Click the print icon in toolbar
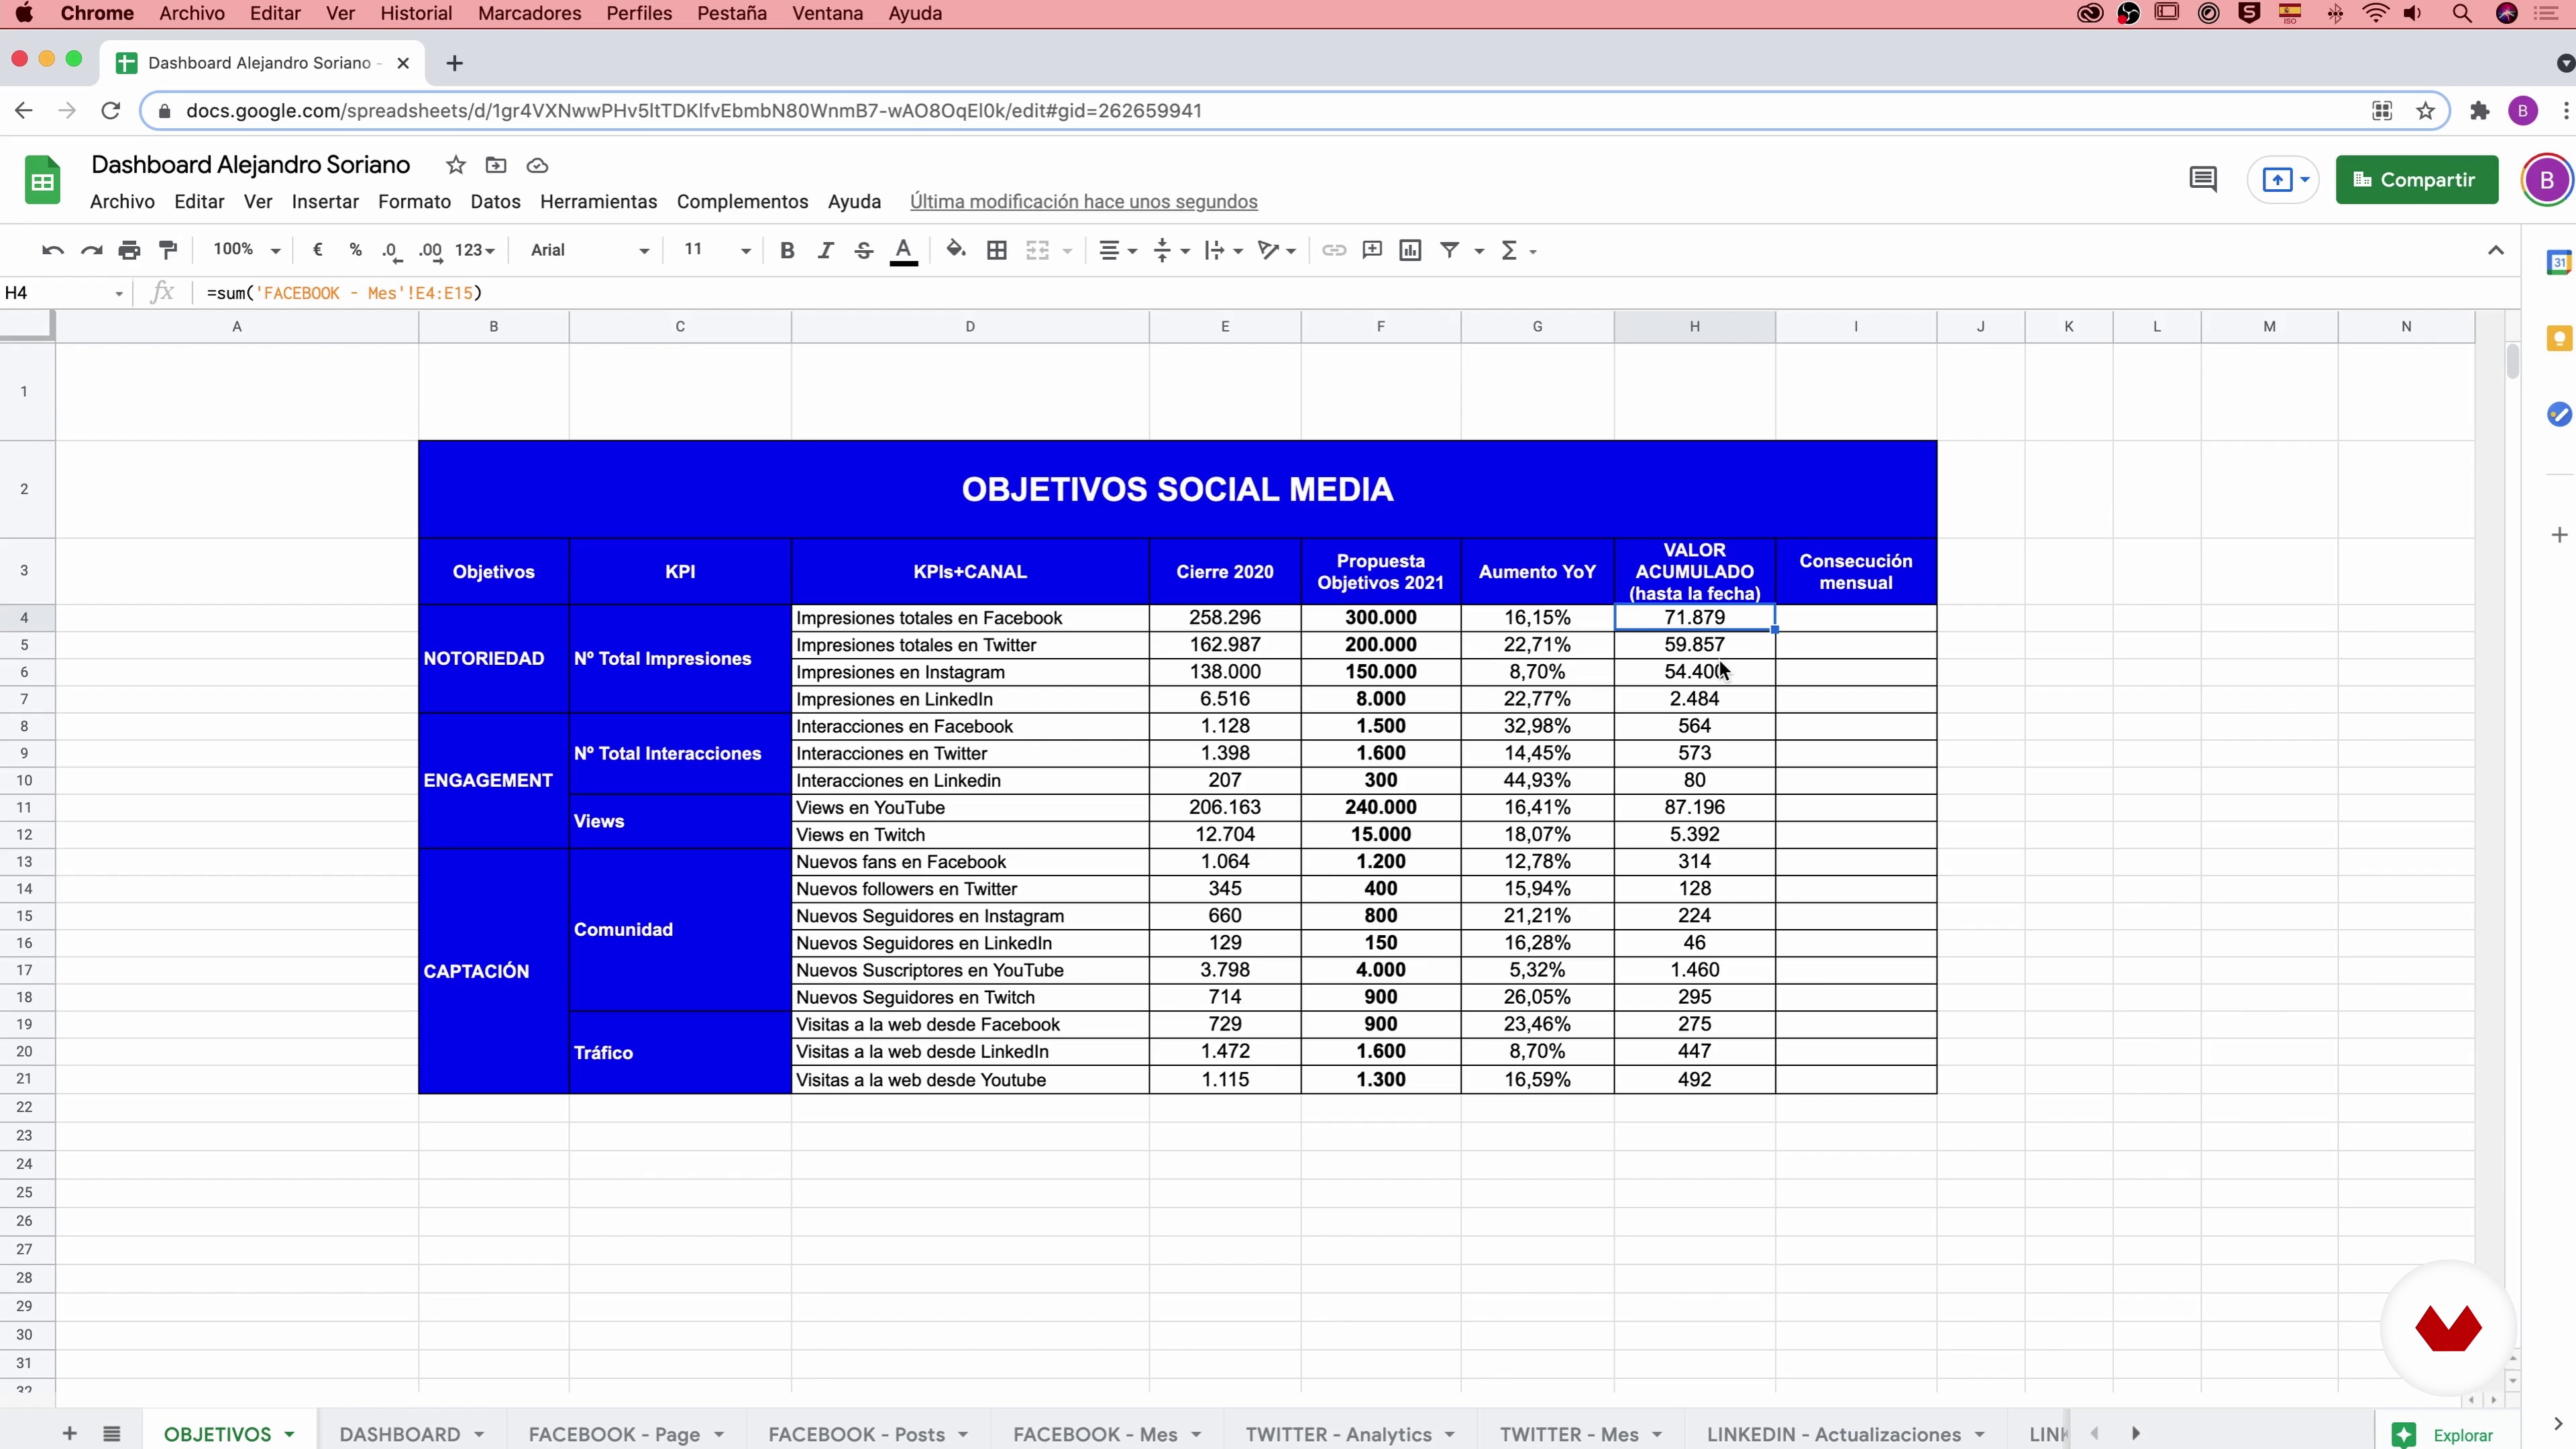2576x1449 pixels. coord(129,250)
